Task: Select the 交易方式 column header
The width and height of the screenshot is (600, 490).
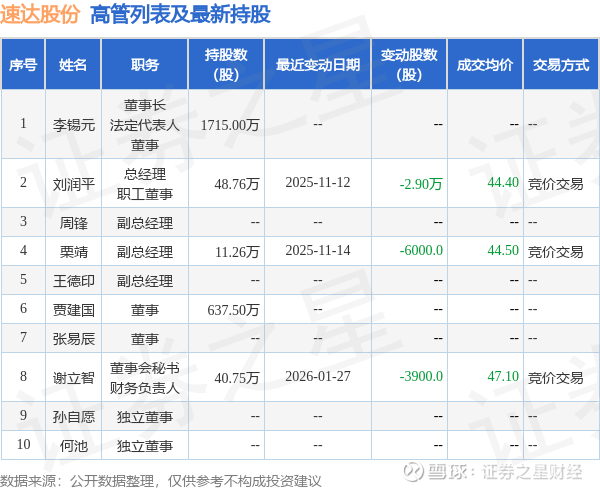Action: pos(561,65)
